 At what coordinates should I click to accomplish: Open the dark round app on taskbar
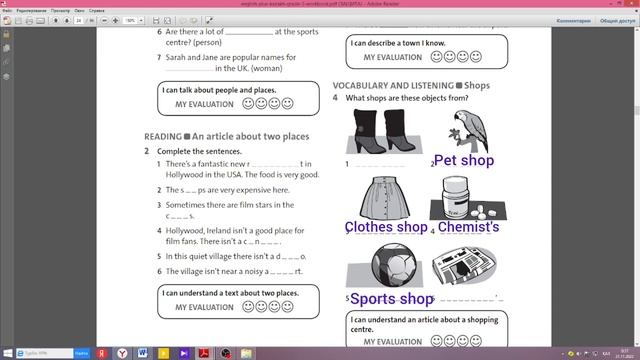(225, 353)
